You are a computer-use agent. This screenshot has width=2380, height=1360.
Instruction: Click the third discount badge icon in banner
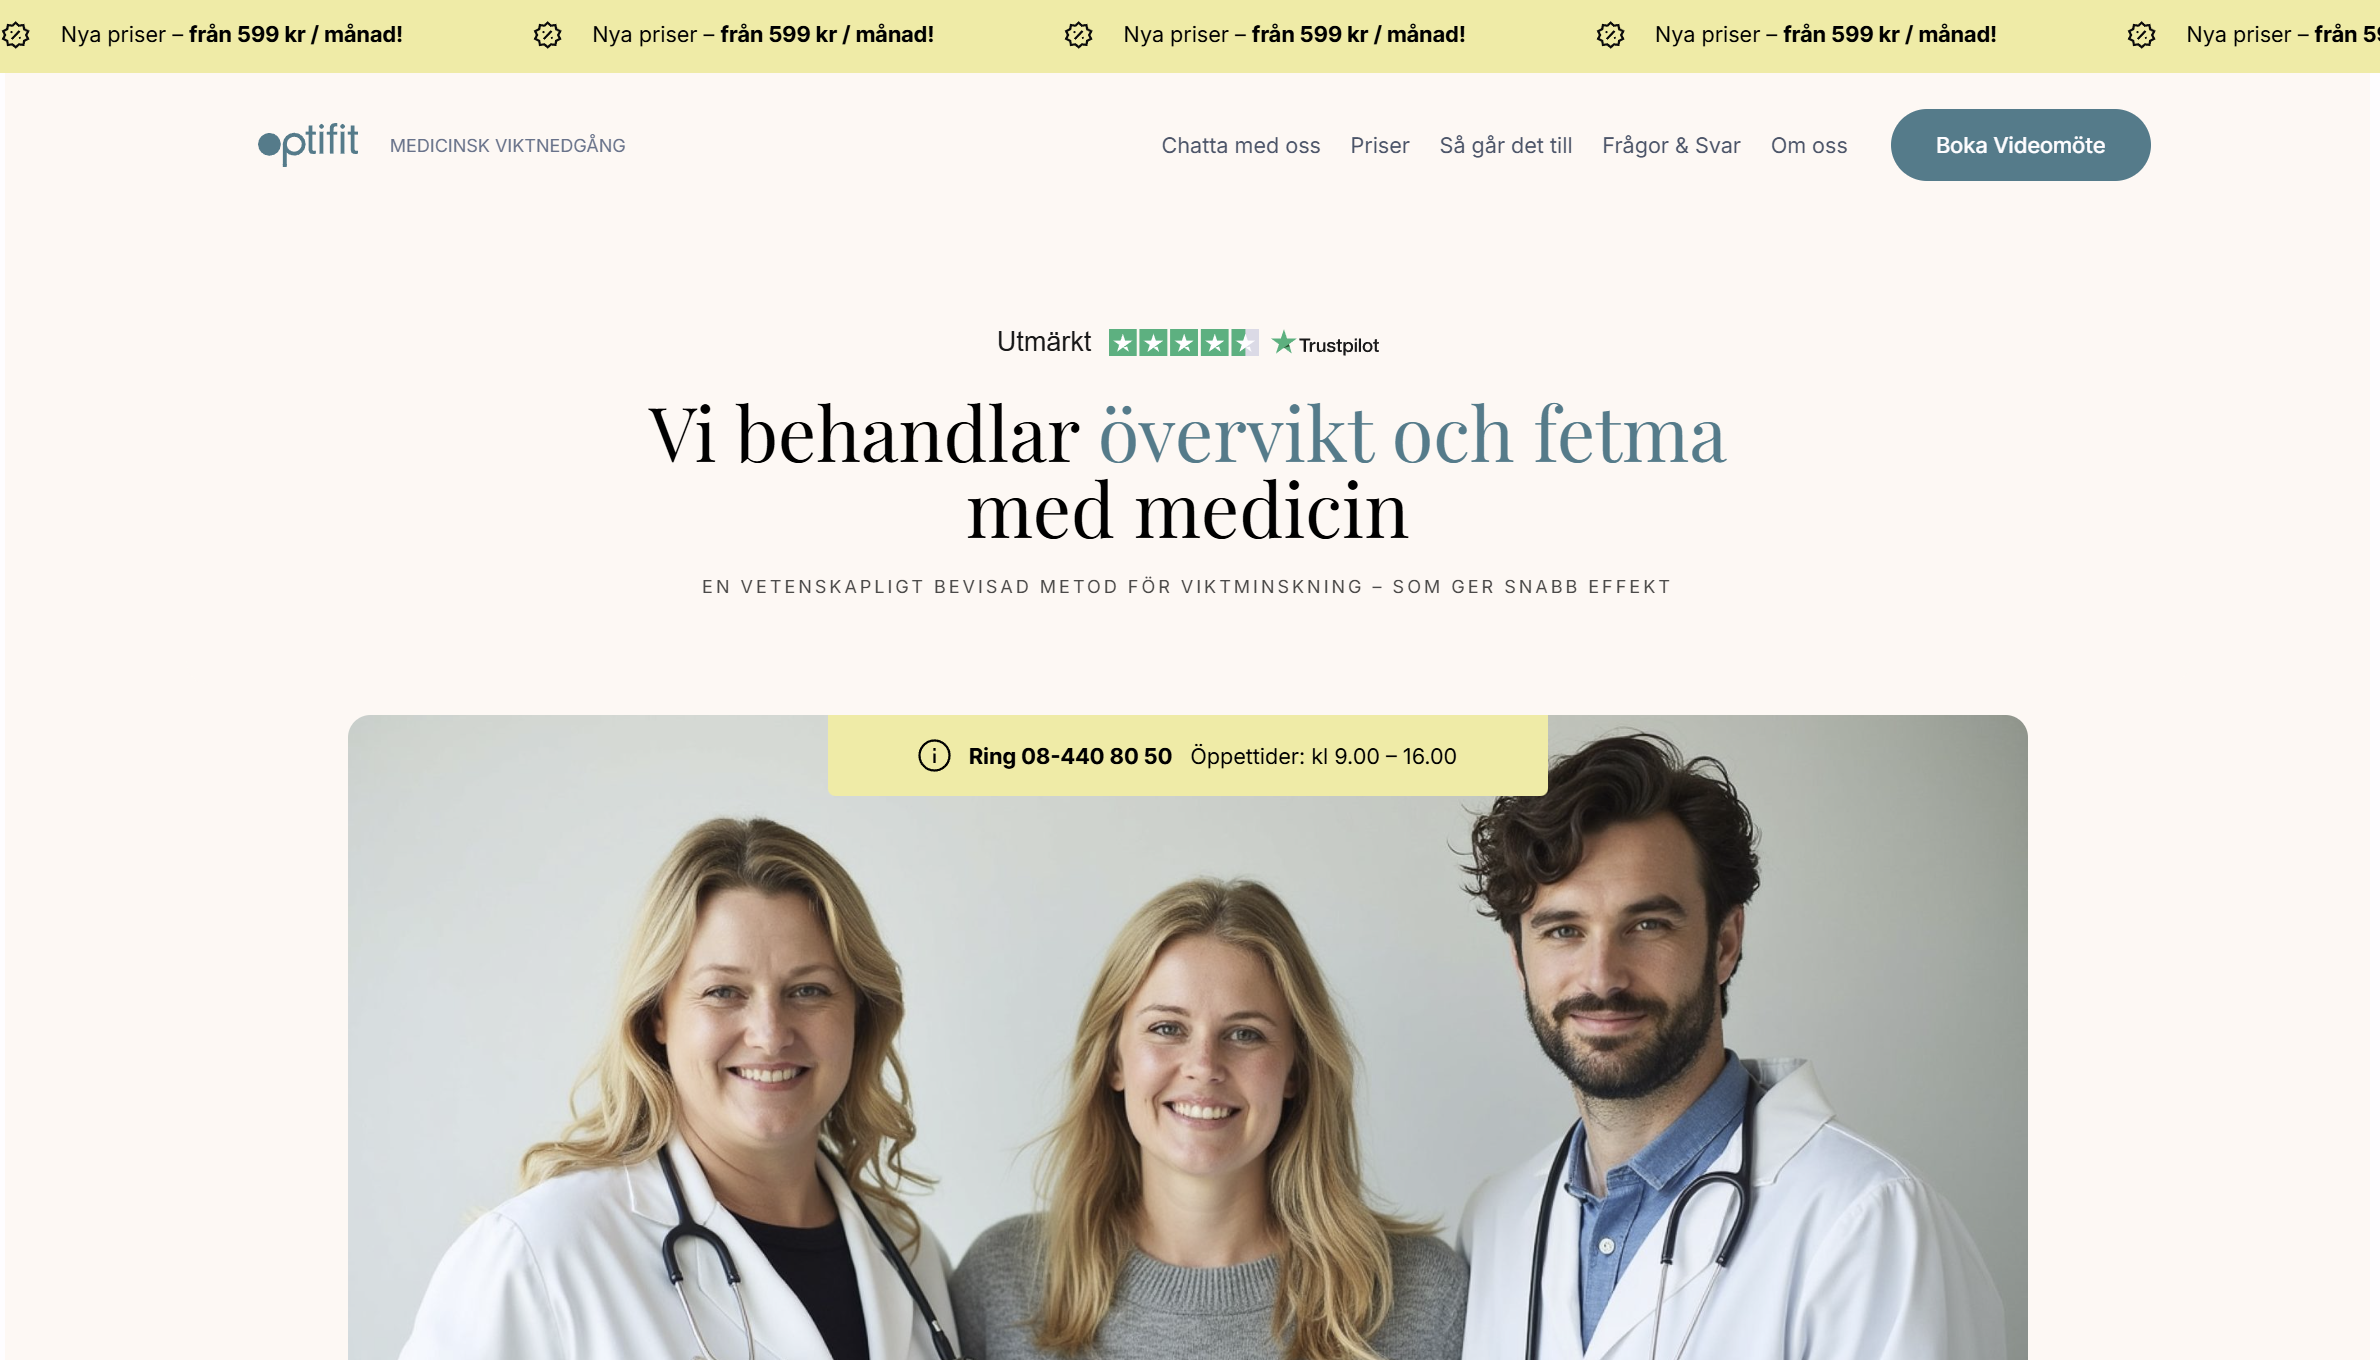click(1078, 35)
